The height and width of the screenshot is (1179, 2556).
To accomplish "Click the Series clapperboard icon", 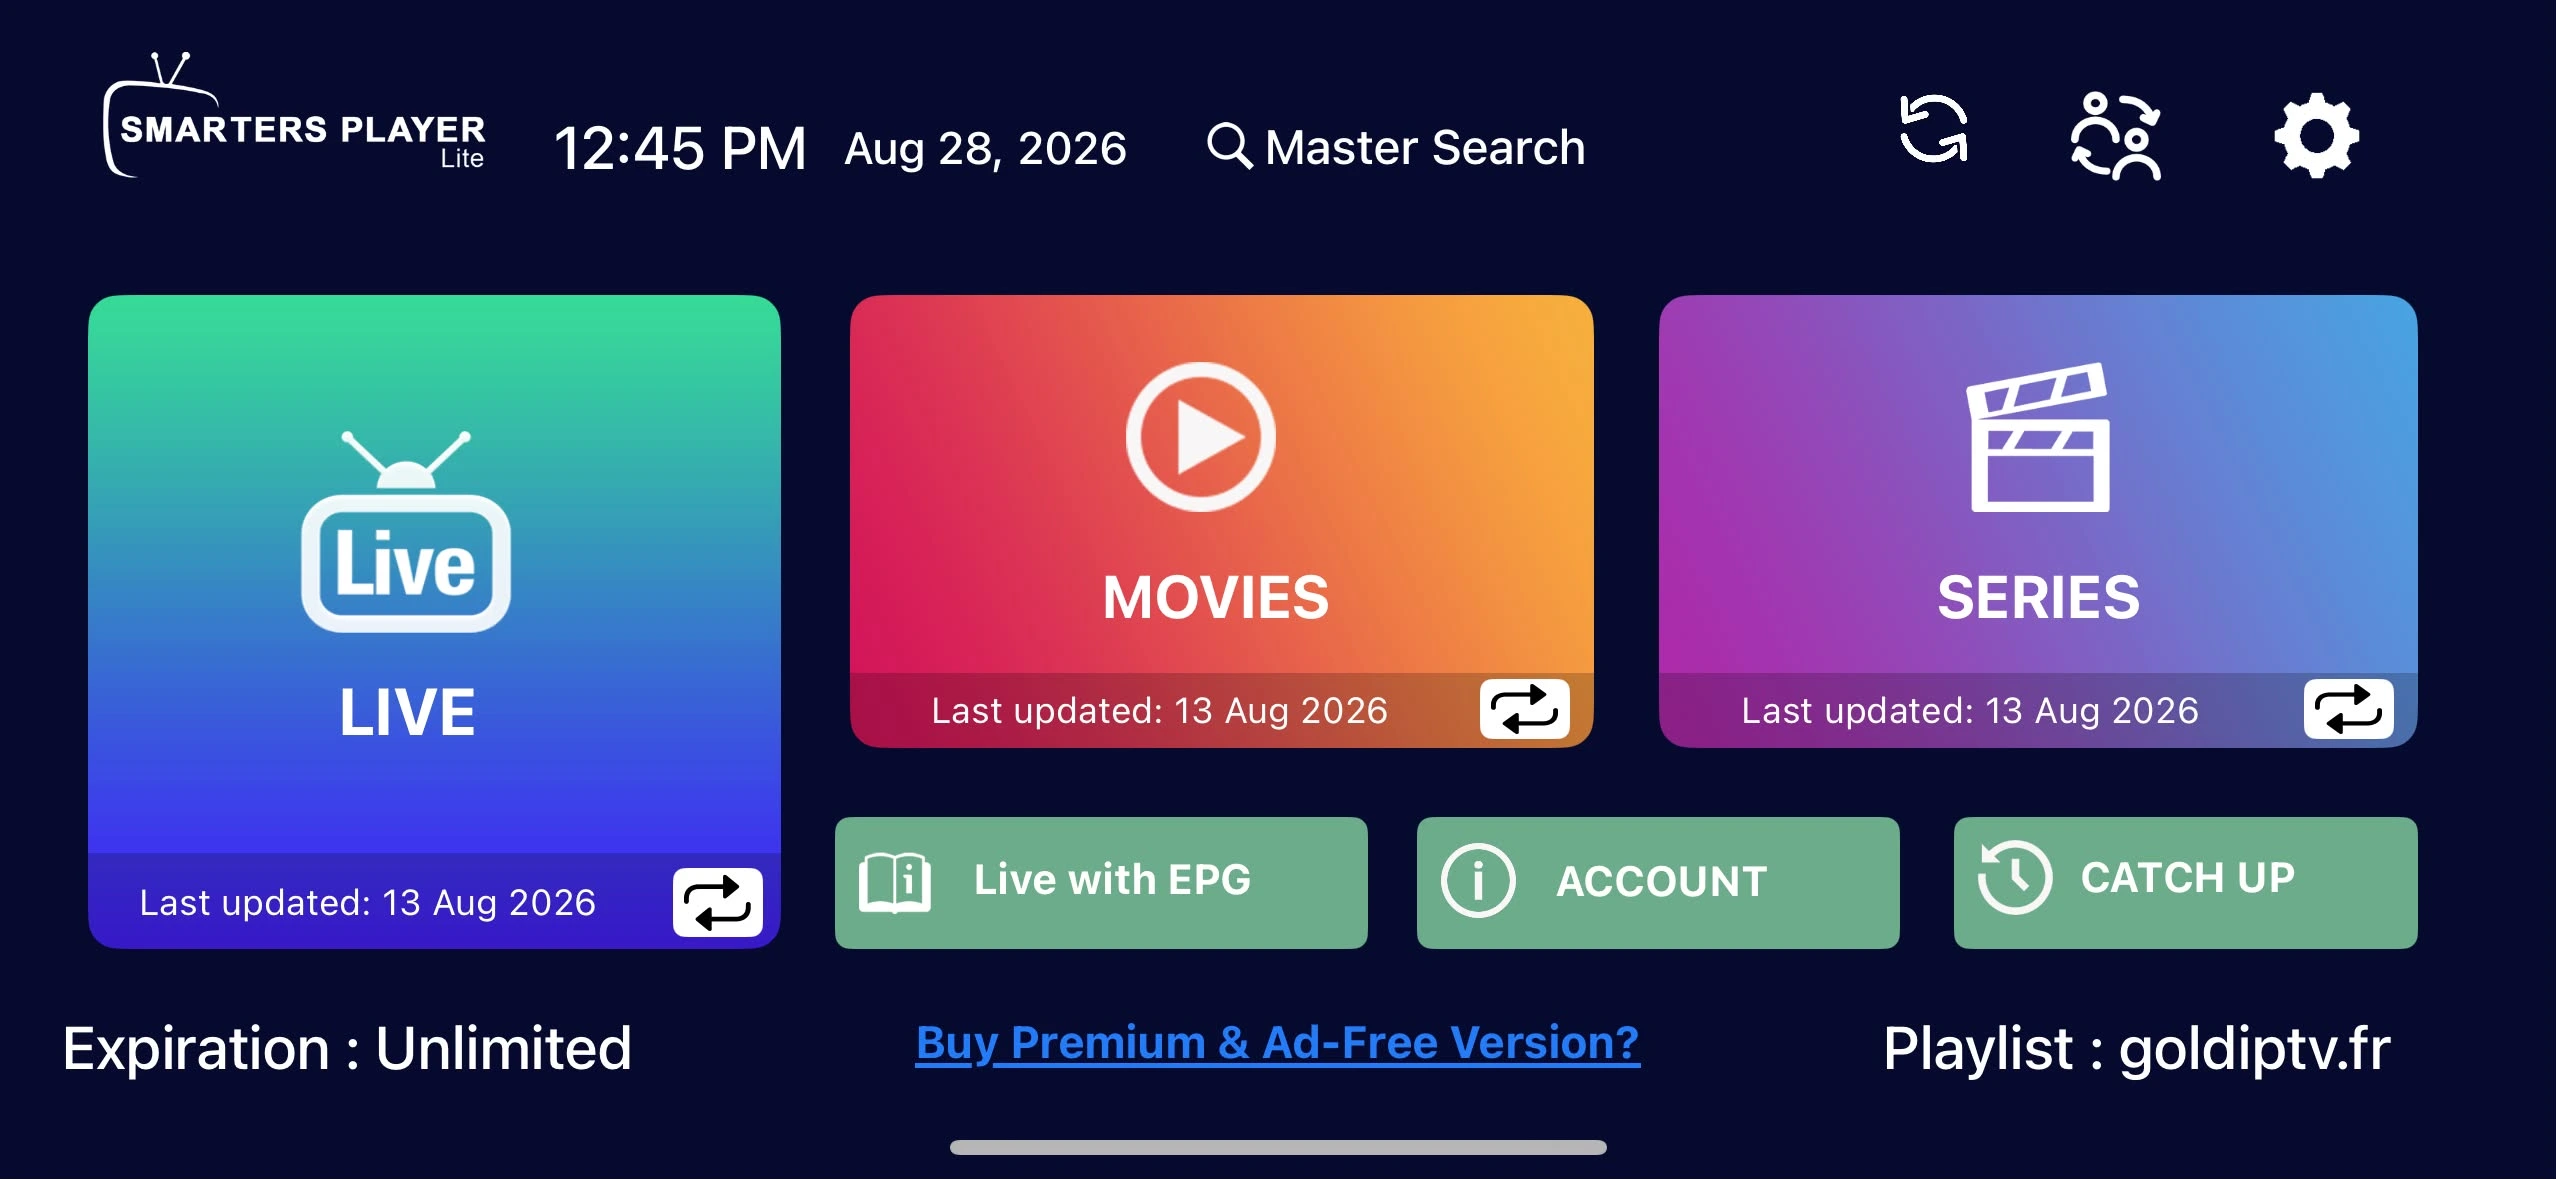I will coord(2038,437).
